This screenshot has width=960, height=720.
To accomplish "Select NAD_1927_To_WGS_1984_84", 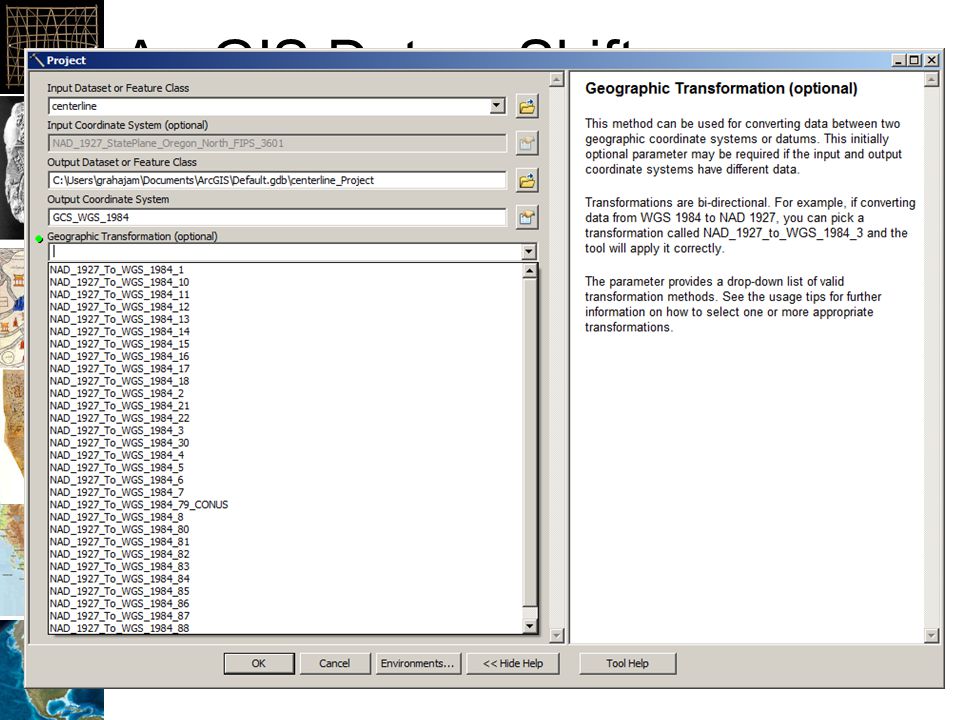I will [286, 579].
